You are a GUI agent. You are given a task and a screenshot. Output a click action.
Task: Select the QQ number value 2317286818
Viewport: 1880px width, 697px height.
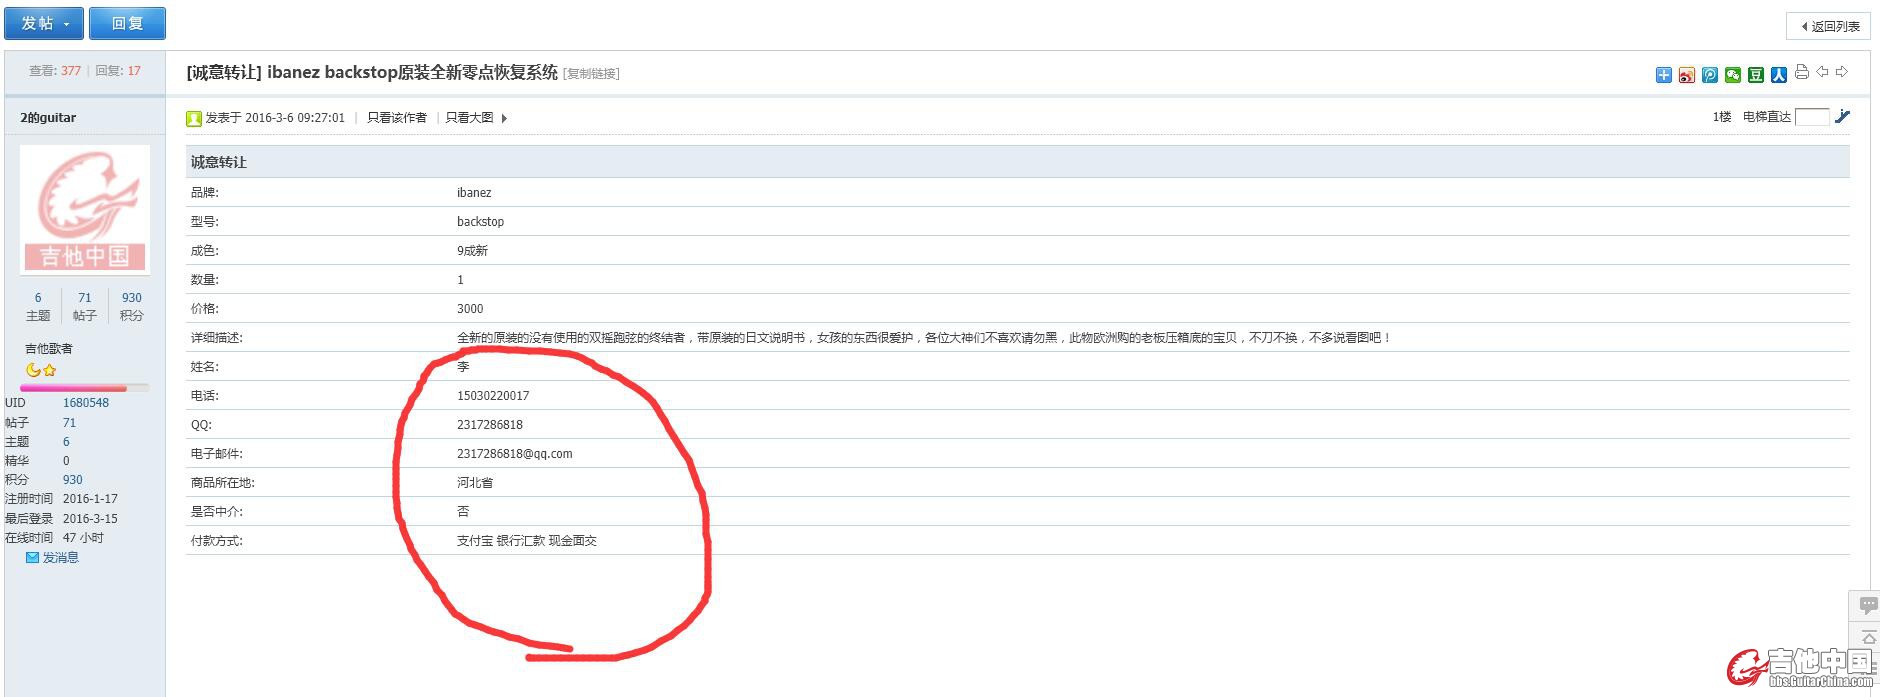point(490,425)
